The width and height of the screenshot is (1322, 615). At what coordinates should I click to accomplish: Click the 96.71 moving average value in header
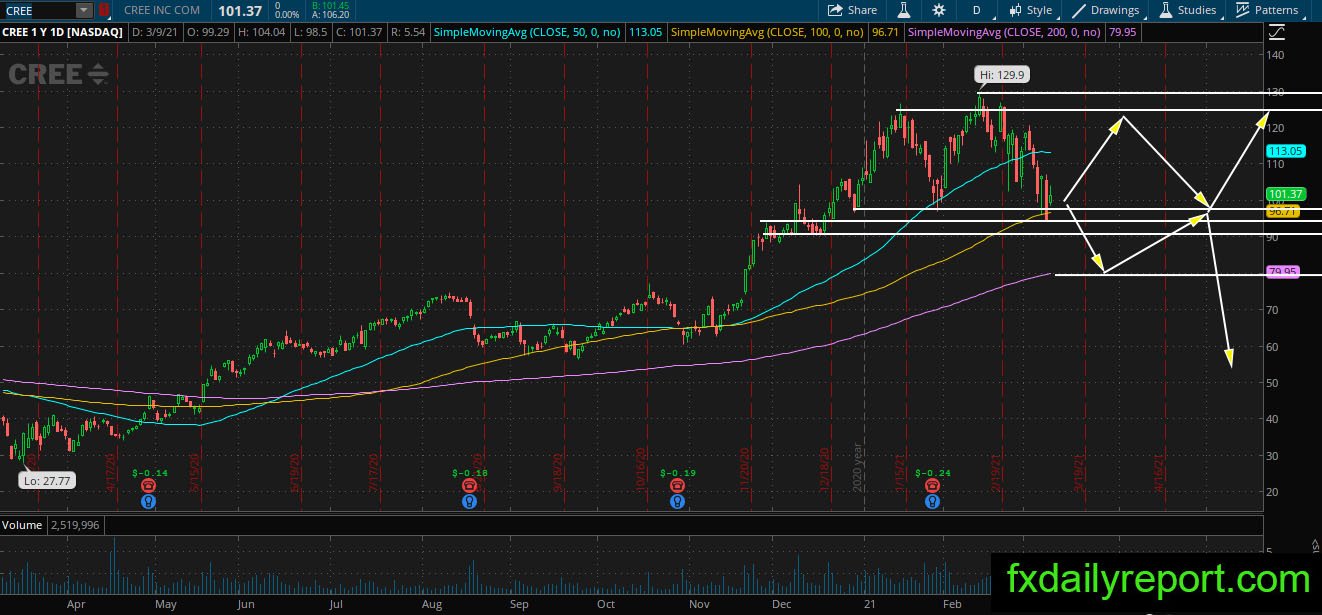coord(885,32)
